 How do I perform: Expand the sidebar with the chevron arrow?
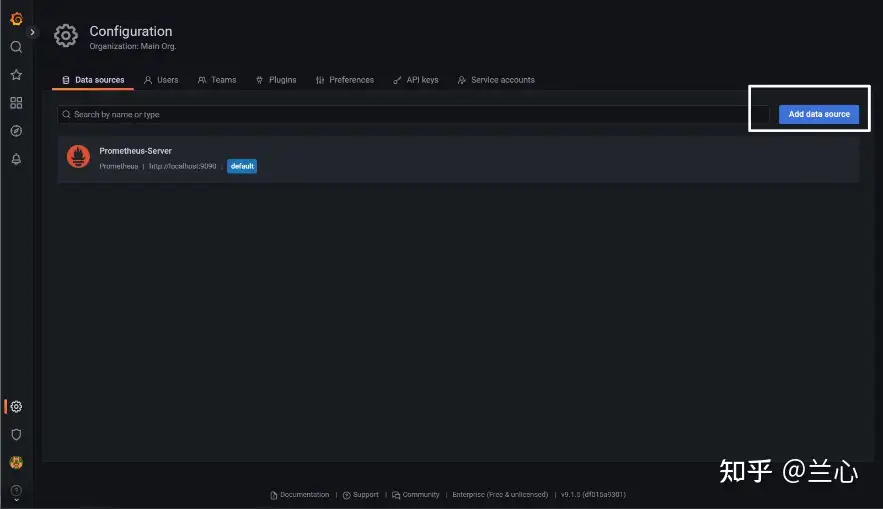[x=32, y=32]
